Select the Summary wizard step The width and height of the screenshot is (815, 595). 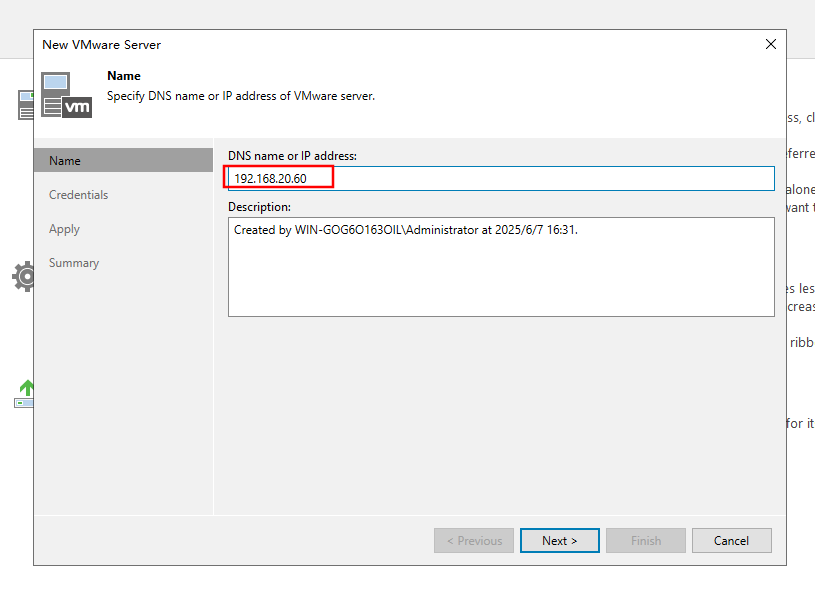coord(74,263)
